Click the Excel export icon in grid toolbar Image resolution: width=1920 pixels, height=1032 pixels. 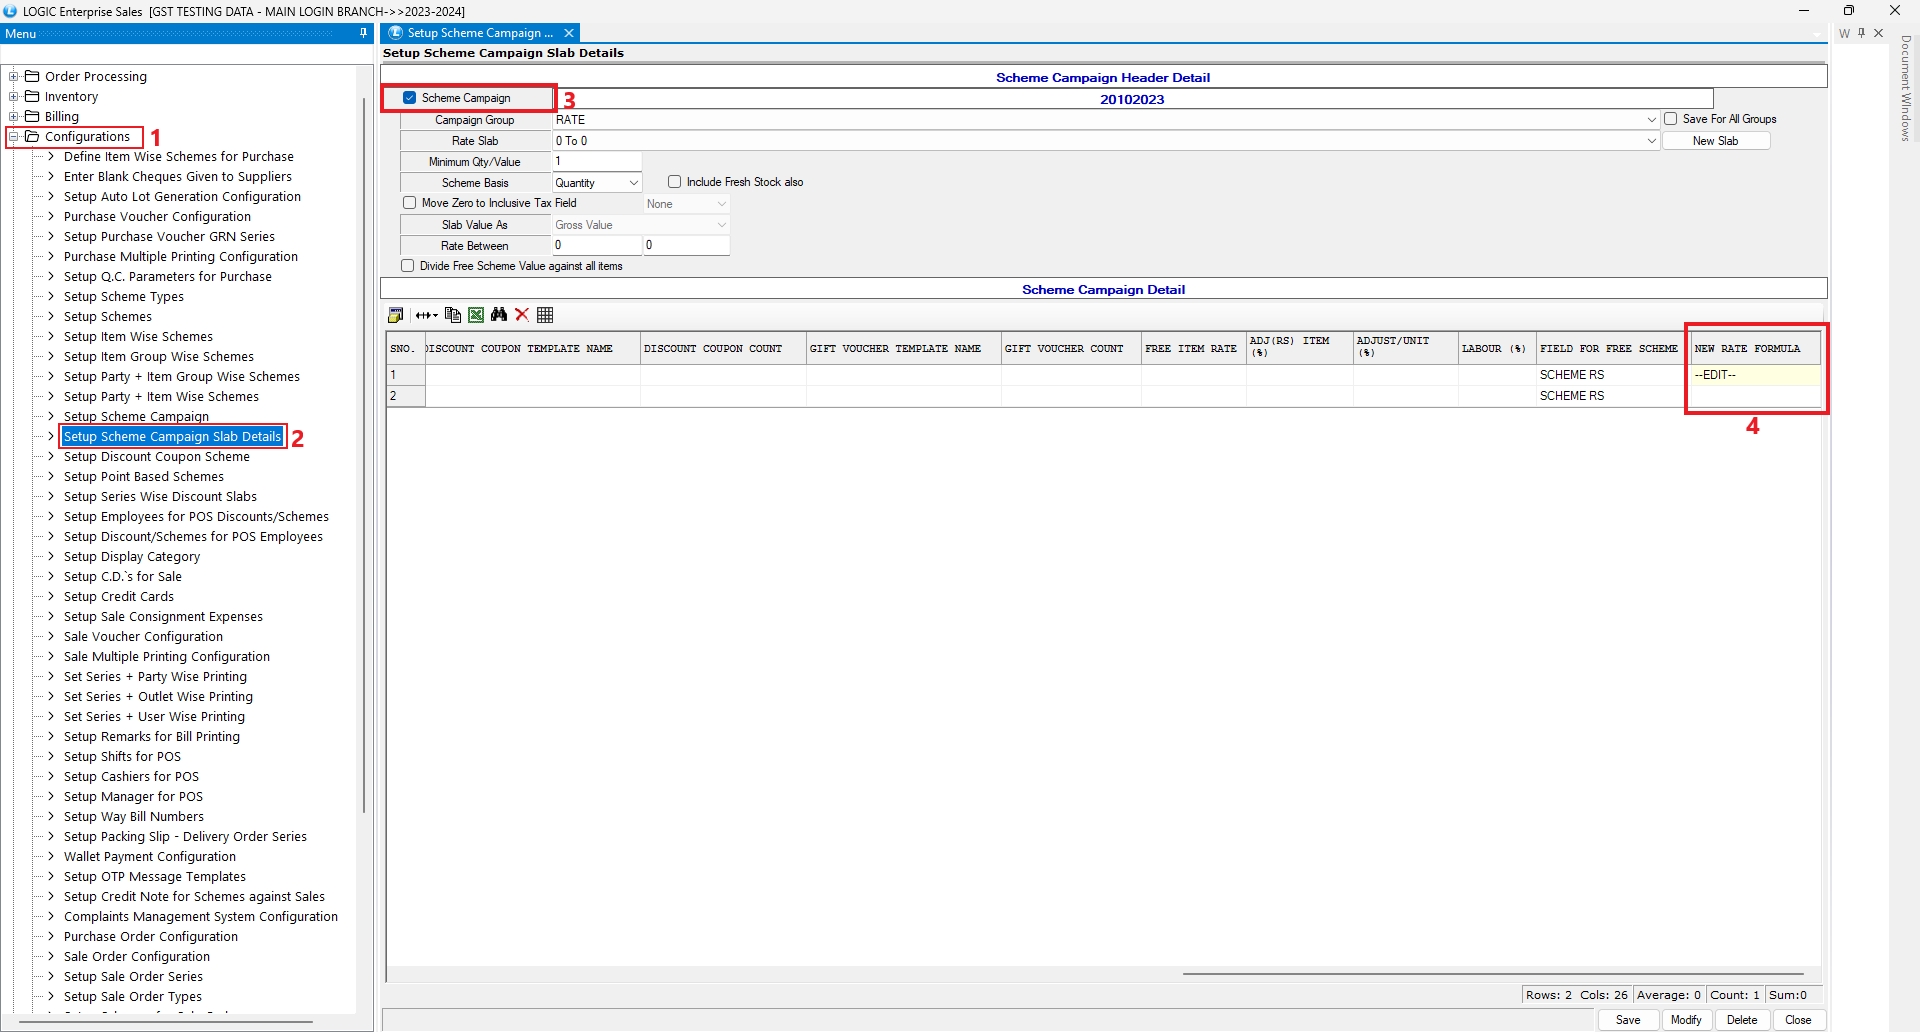point(476,315)
